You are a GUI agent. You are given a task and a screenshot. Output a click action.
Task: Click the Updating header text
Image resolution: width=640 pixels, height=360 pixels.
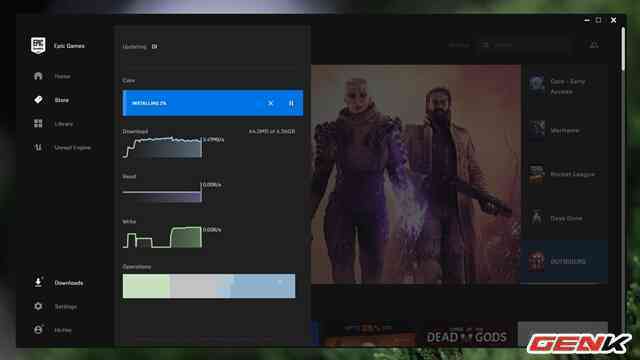click(134, 47)
